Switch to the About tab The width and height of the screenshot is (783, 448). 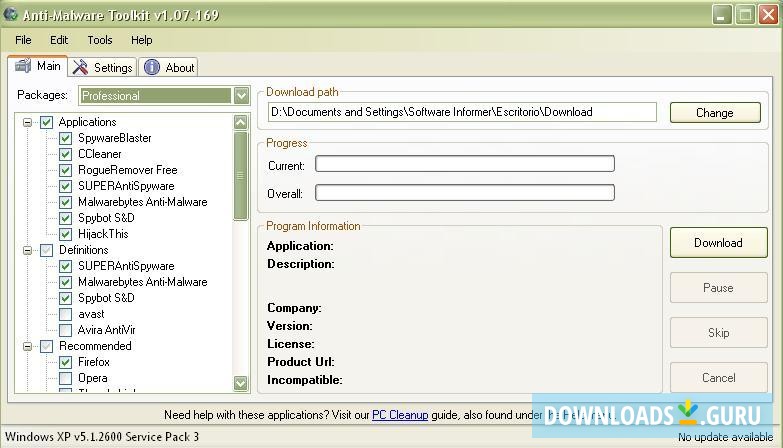pyautogui.click(x=169, y=67)
